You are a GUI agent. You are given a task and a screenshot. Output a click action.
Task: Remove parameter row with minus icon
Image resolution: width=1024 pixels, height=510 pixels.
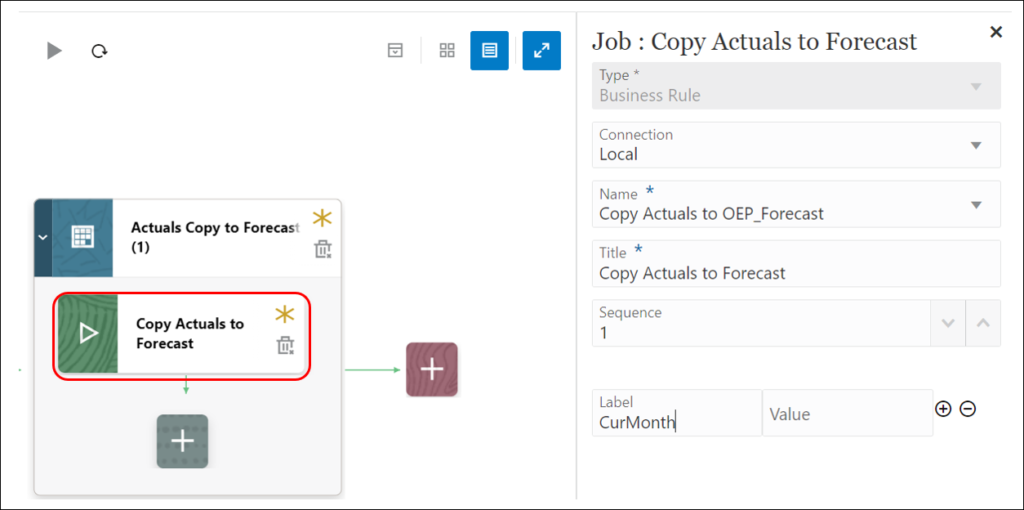coord(967,409)
